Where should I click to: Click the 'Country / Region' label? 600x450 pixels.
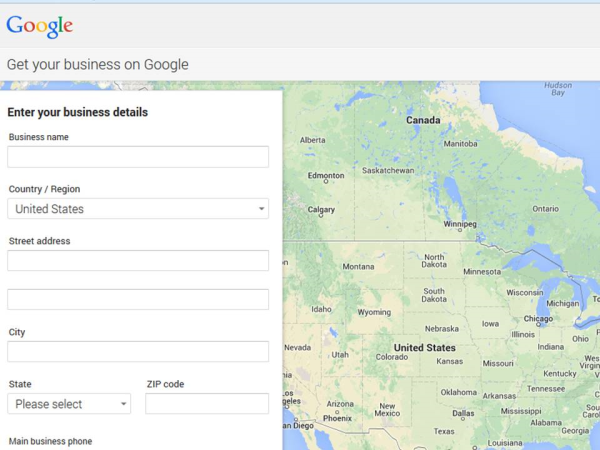tap(44, 189)
